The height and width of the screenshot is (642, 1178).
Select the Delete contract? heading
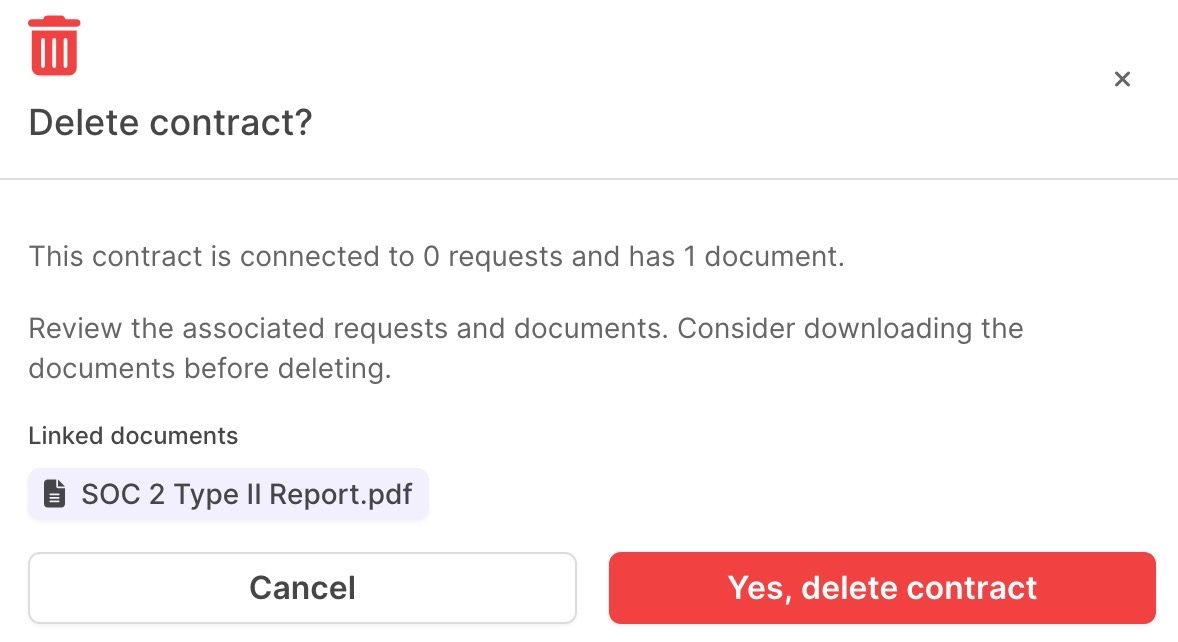171,122
